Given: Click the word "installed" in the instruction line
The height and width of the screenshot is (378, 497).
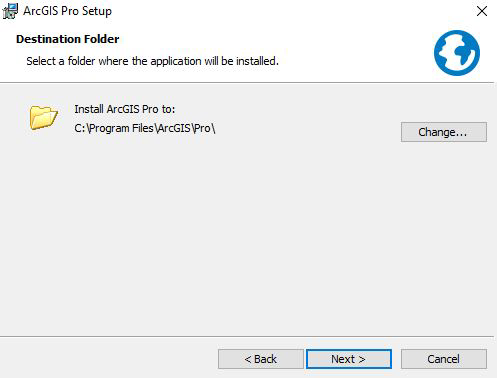Looking at the screenshot, I should tap(257, 61).
